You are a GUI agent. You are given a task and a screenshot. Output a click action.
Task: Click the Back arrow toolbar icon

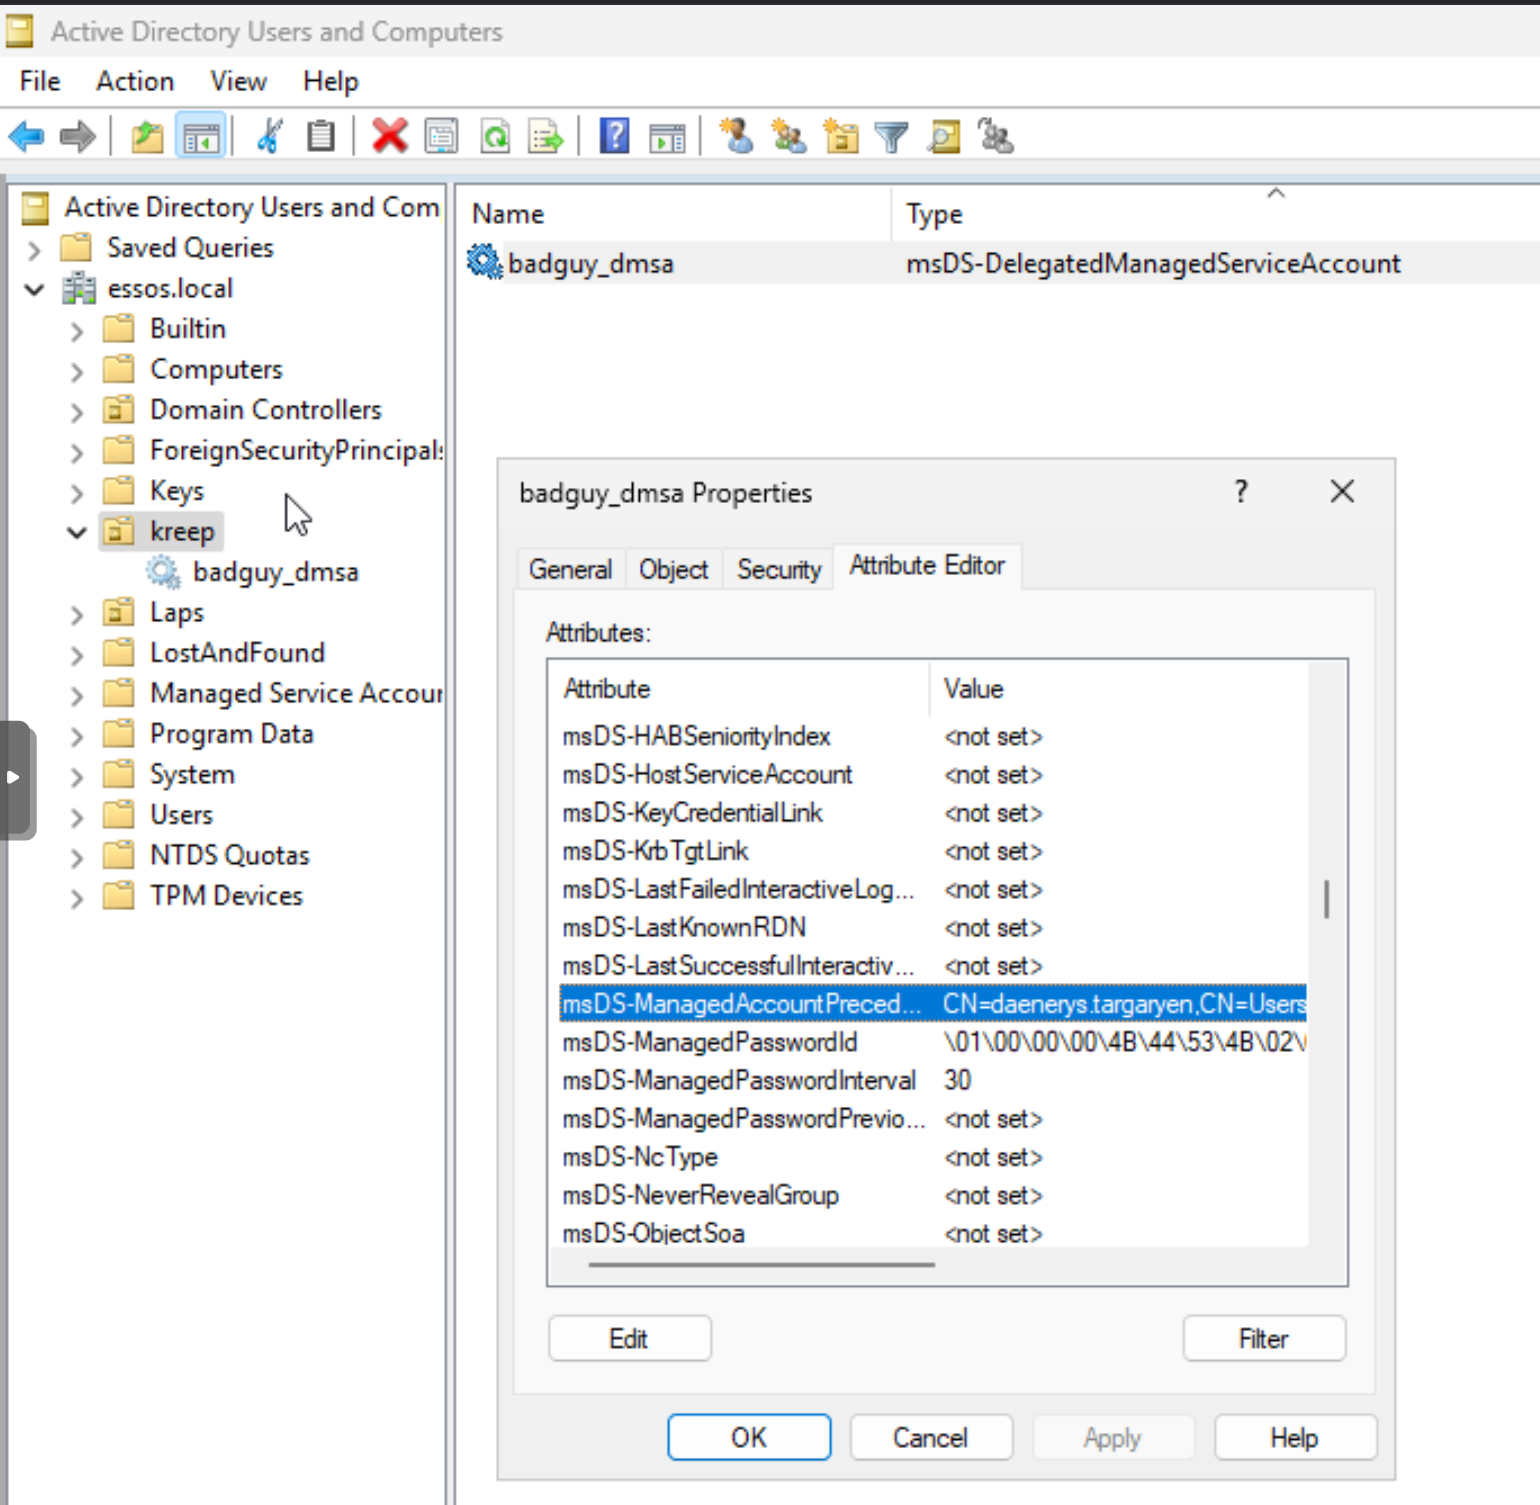click(27, 136)
